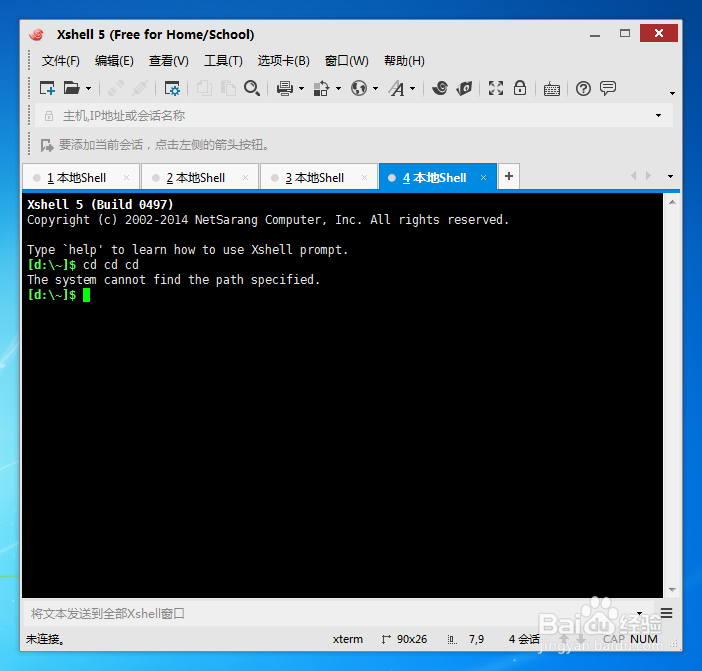This screenshot has height=671, width=702.
Task: Open the folder icon for sessions
Action: tap(72, 88)
